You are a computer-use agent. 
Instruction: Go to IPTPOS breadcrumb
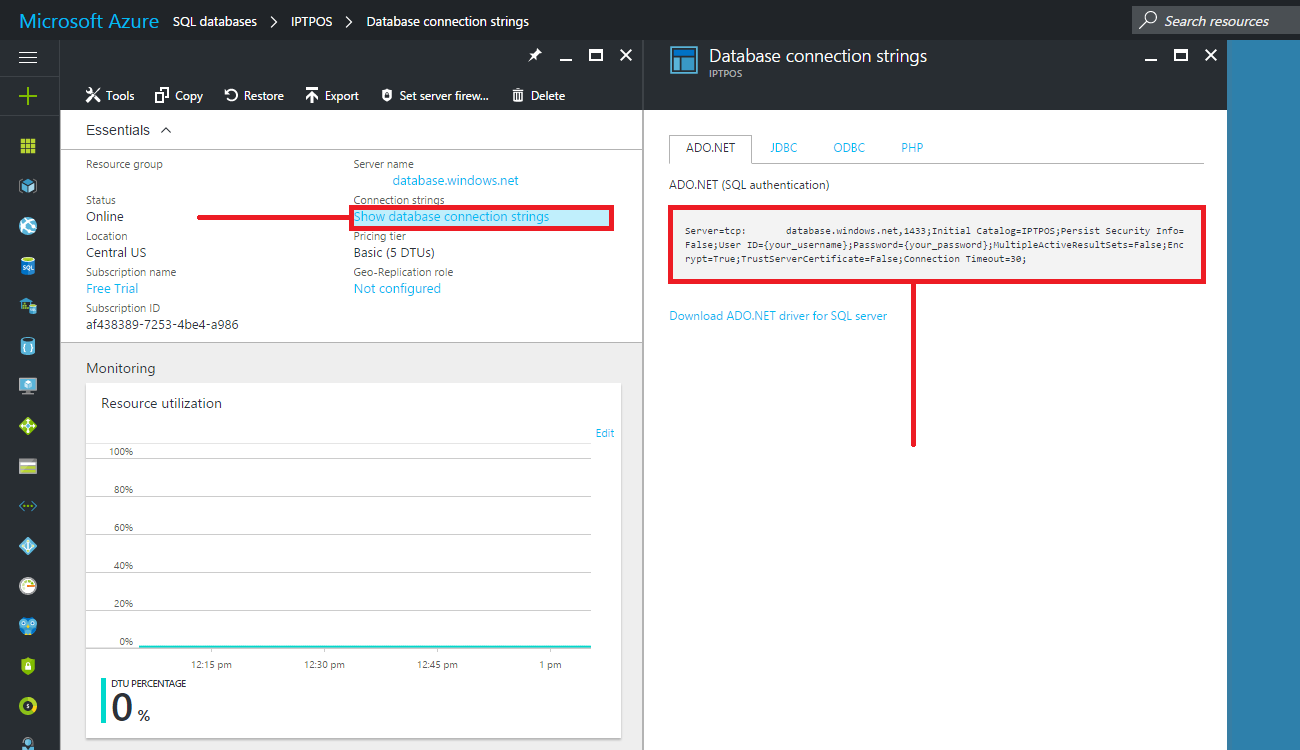(312, 21)
